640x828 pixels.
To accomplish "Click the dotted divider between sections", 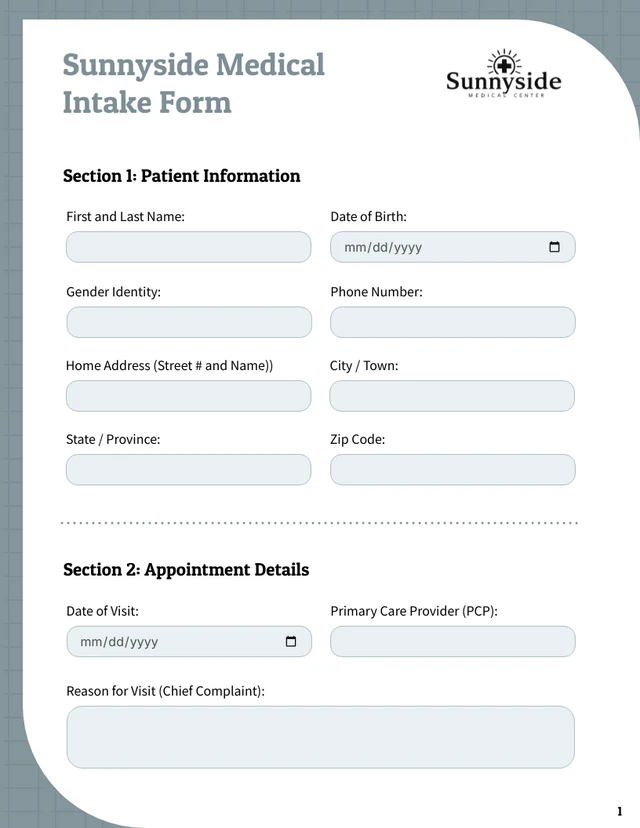I will [x=320, y=522].
